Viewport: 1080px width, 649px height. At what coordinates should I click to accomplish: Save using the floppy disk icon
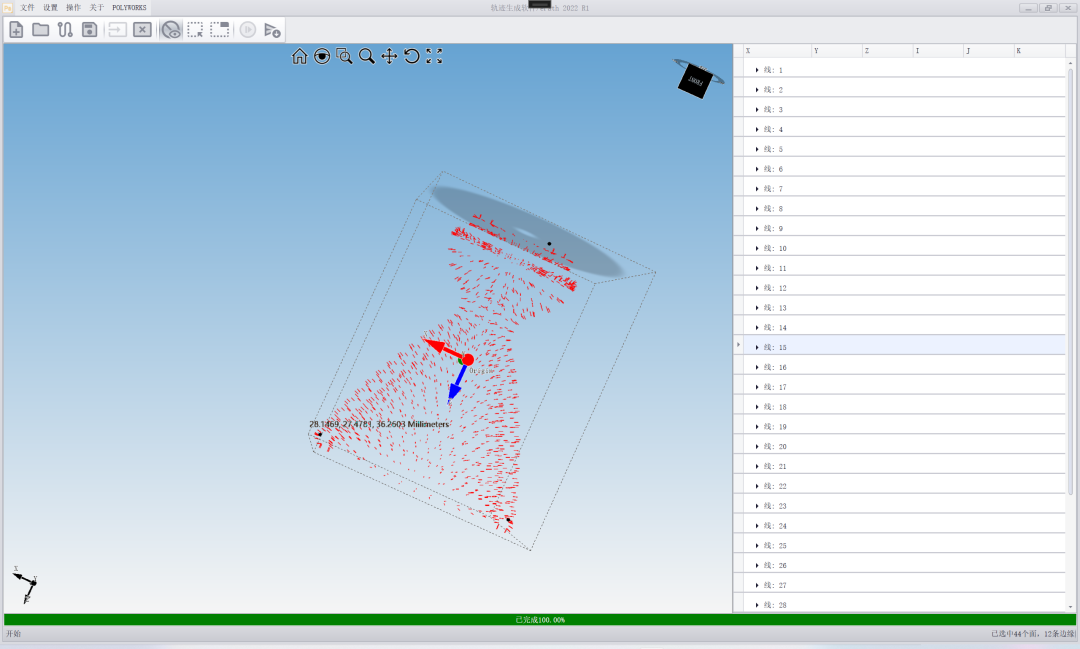pyautogui.click(x=89, y=30)
